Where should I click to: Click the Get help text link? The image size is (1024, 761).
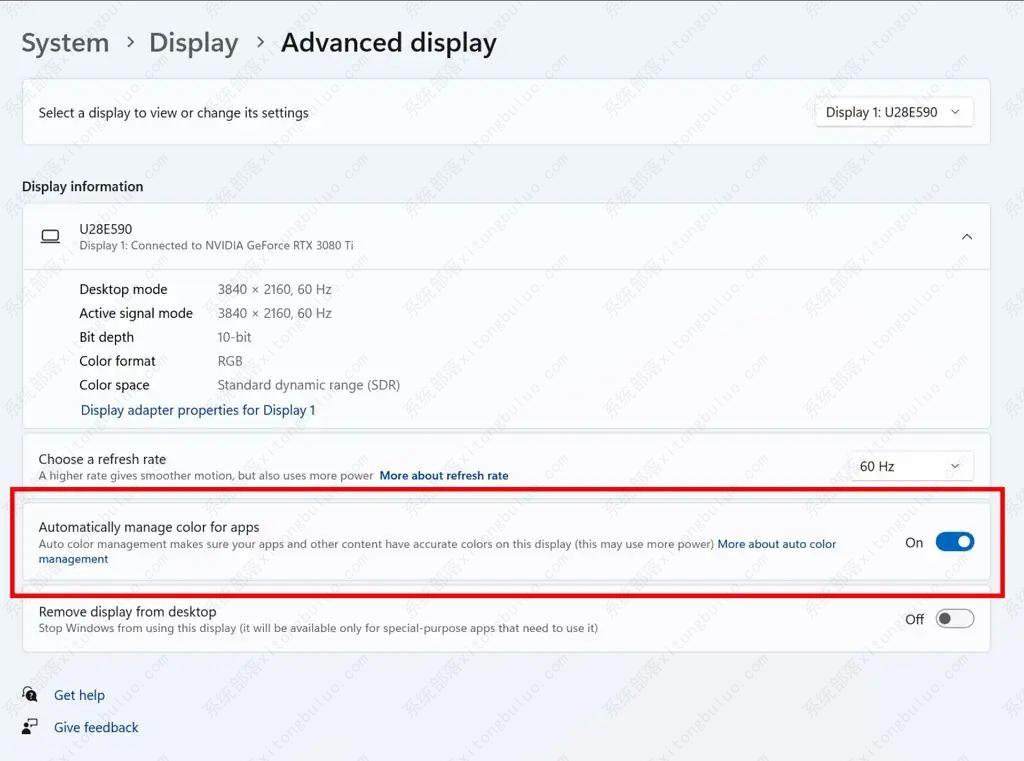[79, 695]
